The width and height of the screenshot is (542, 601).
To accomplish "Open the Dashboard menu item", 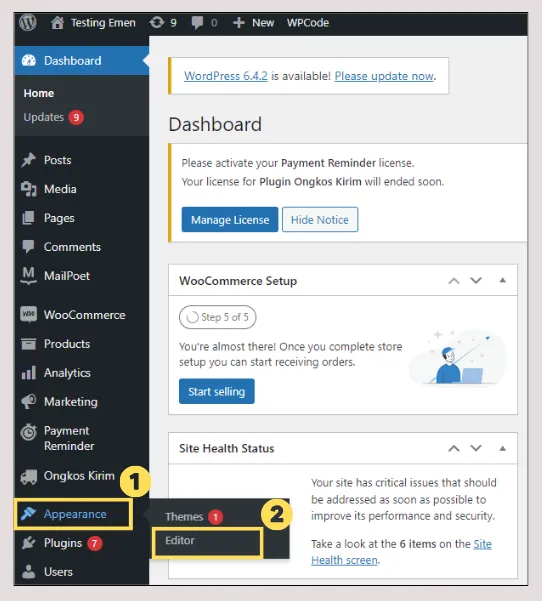I will (82, 61).
